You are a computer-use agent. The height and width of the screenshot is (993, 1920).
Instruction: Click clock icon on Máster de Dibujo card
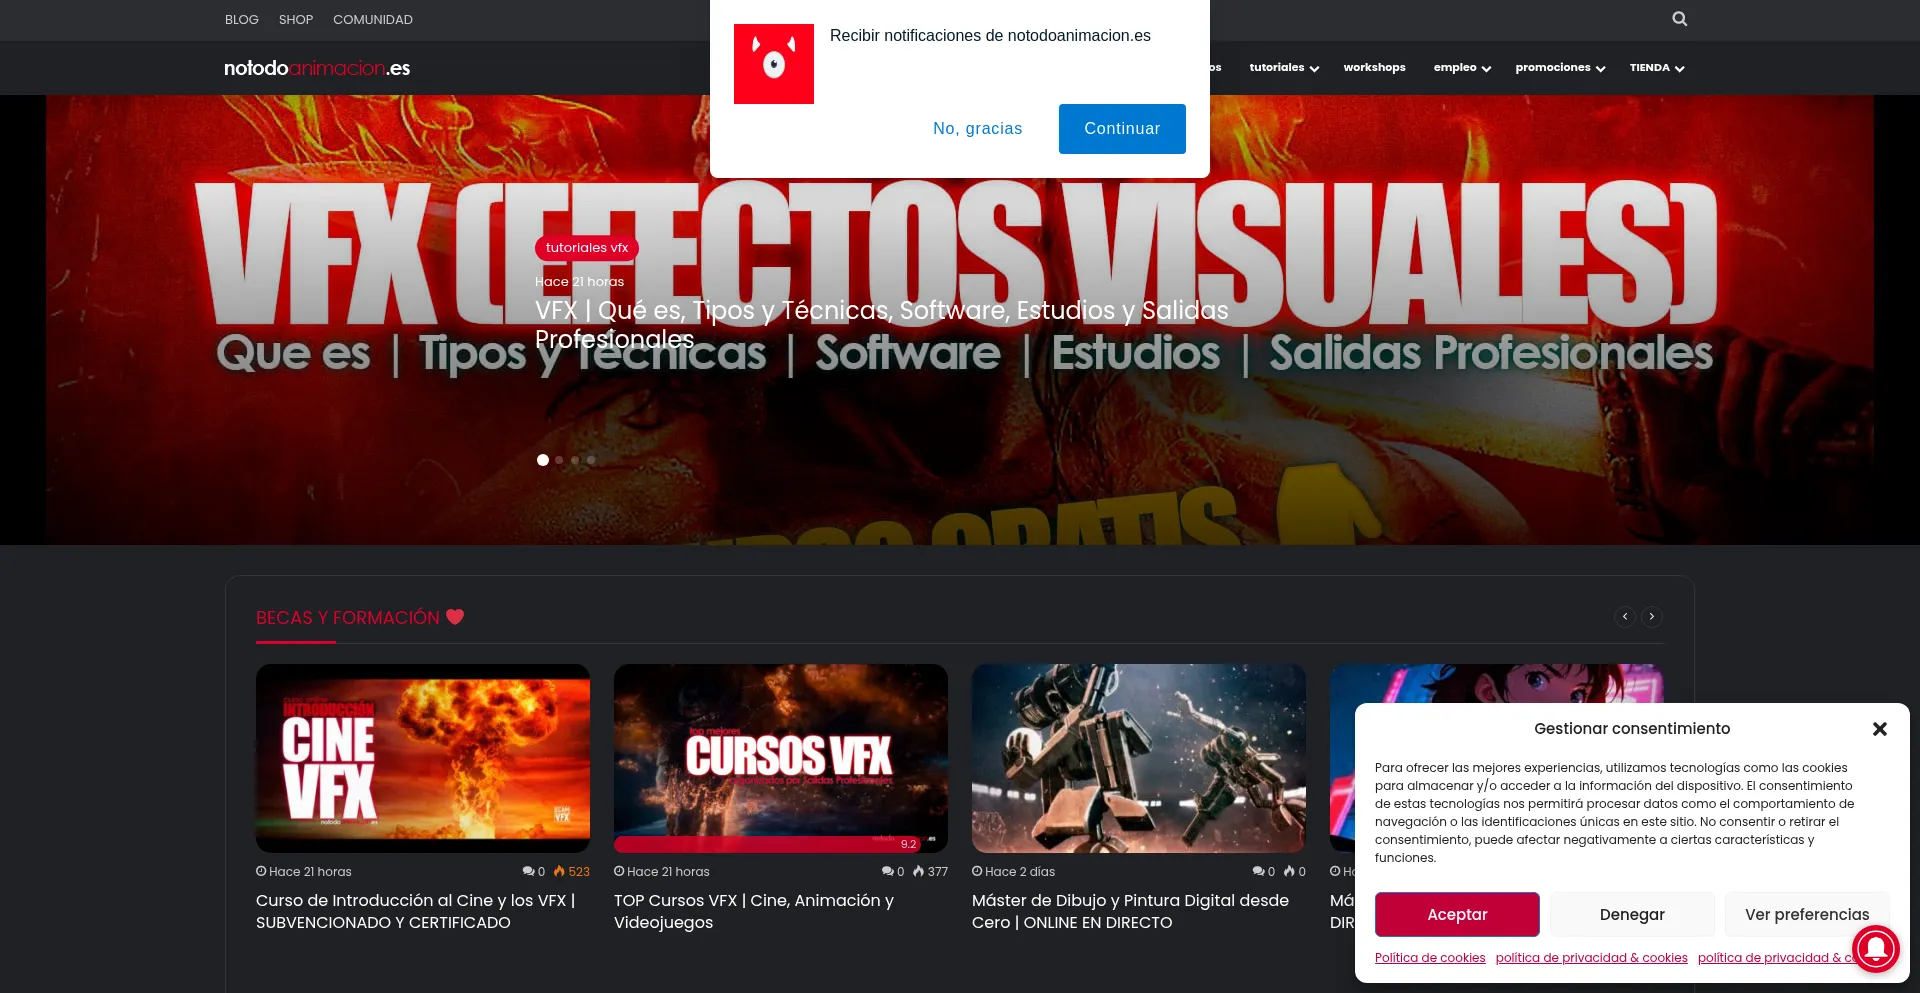(977, 872)
